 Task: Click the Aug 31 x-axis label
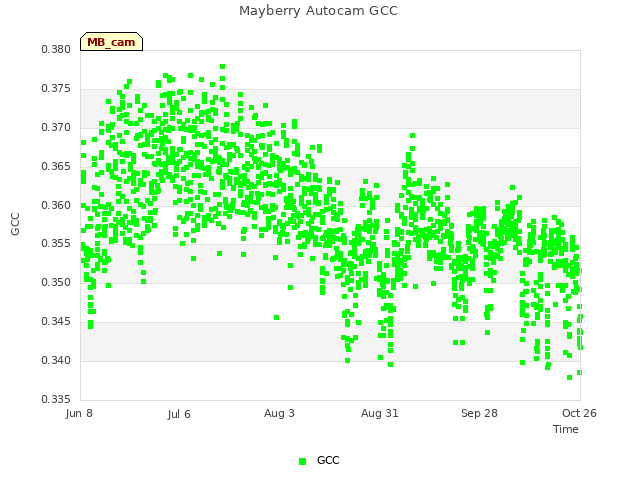380,413
